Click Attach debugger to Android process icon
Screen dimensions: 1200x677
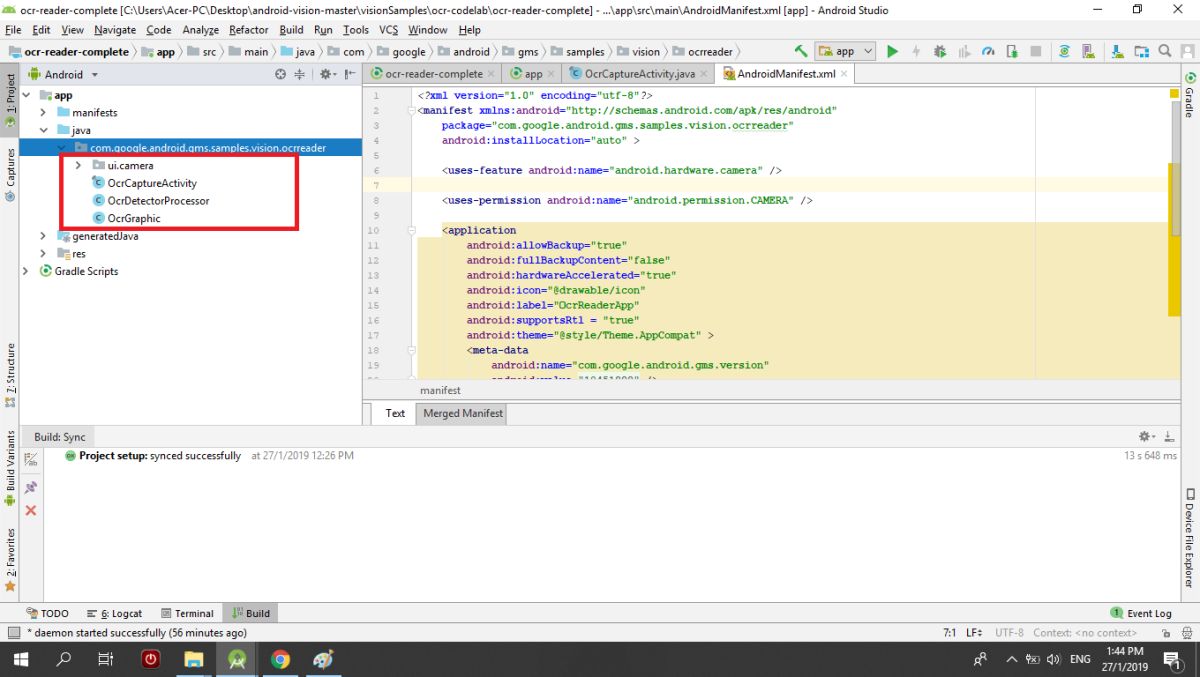click(1012, 51)
